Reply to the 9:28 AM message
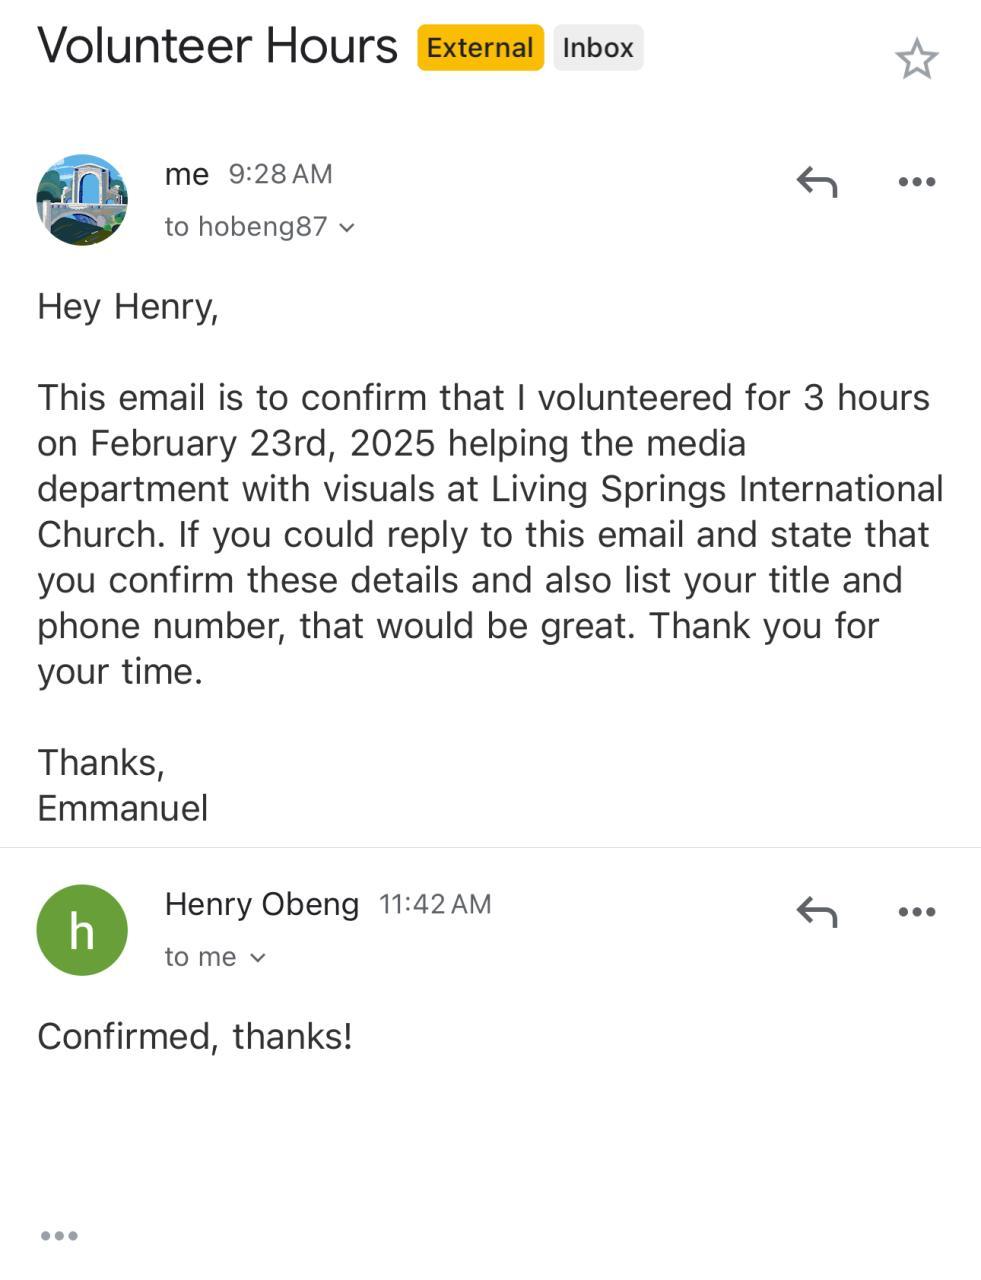This screenshot has height=1280, width=981. pos(816,182)
